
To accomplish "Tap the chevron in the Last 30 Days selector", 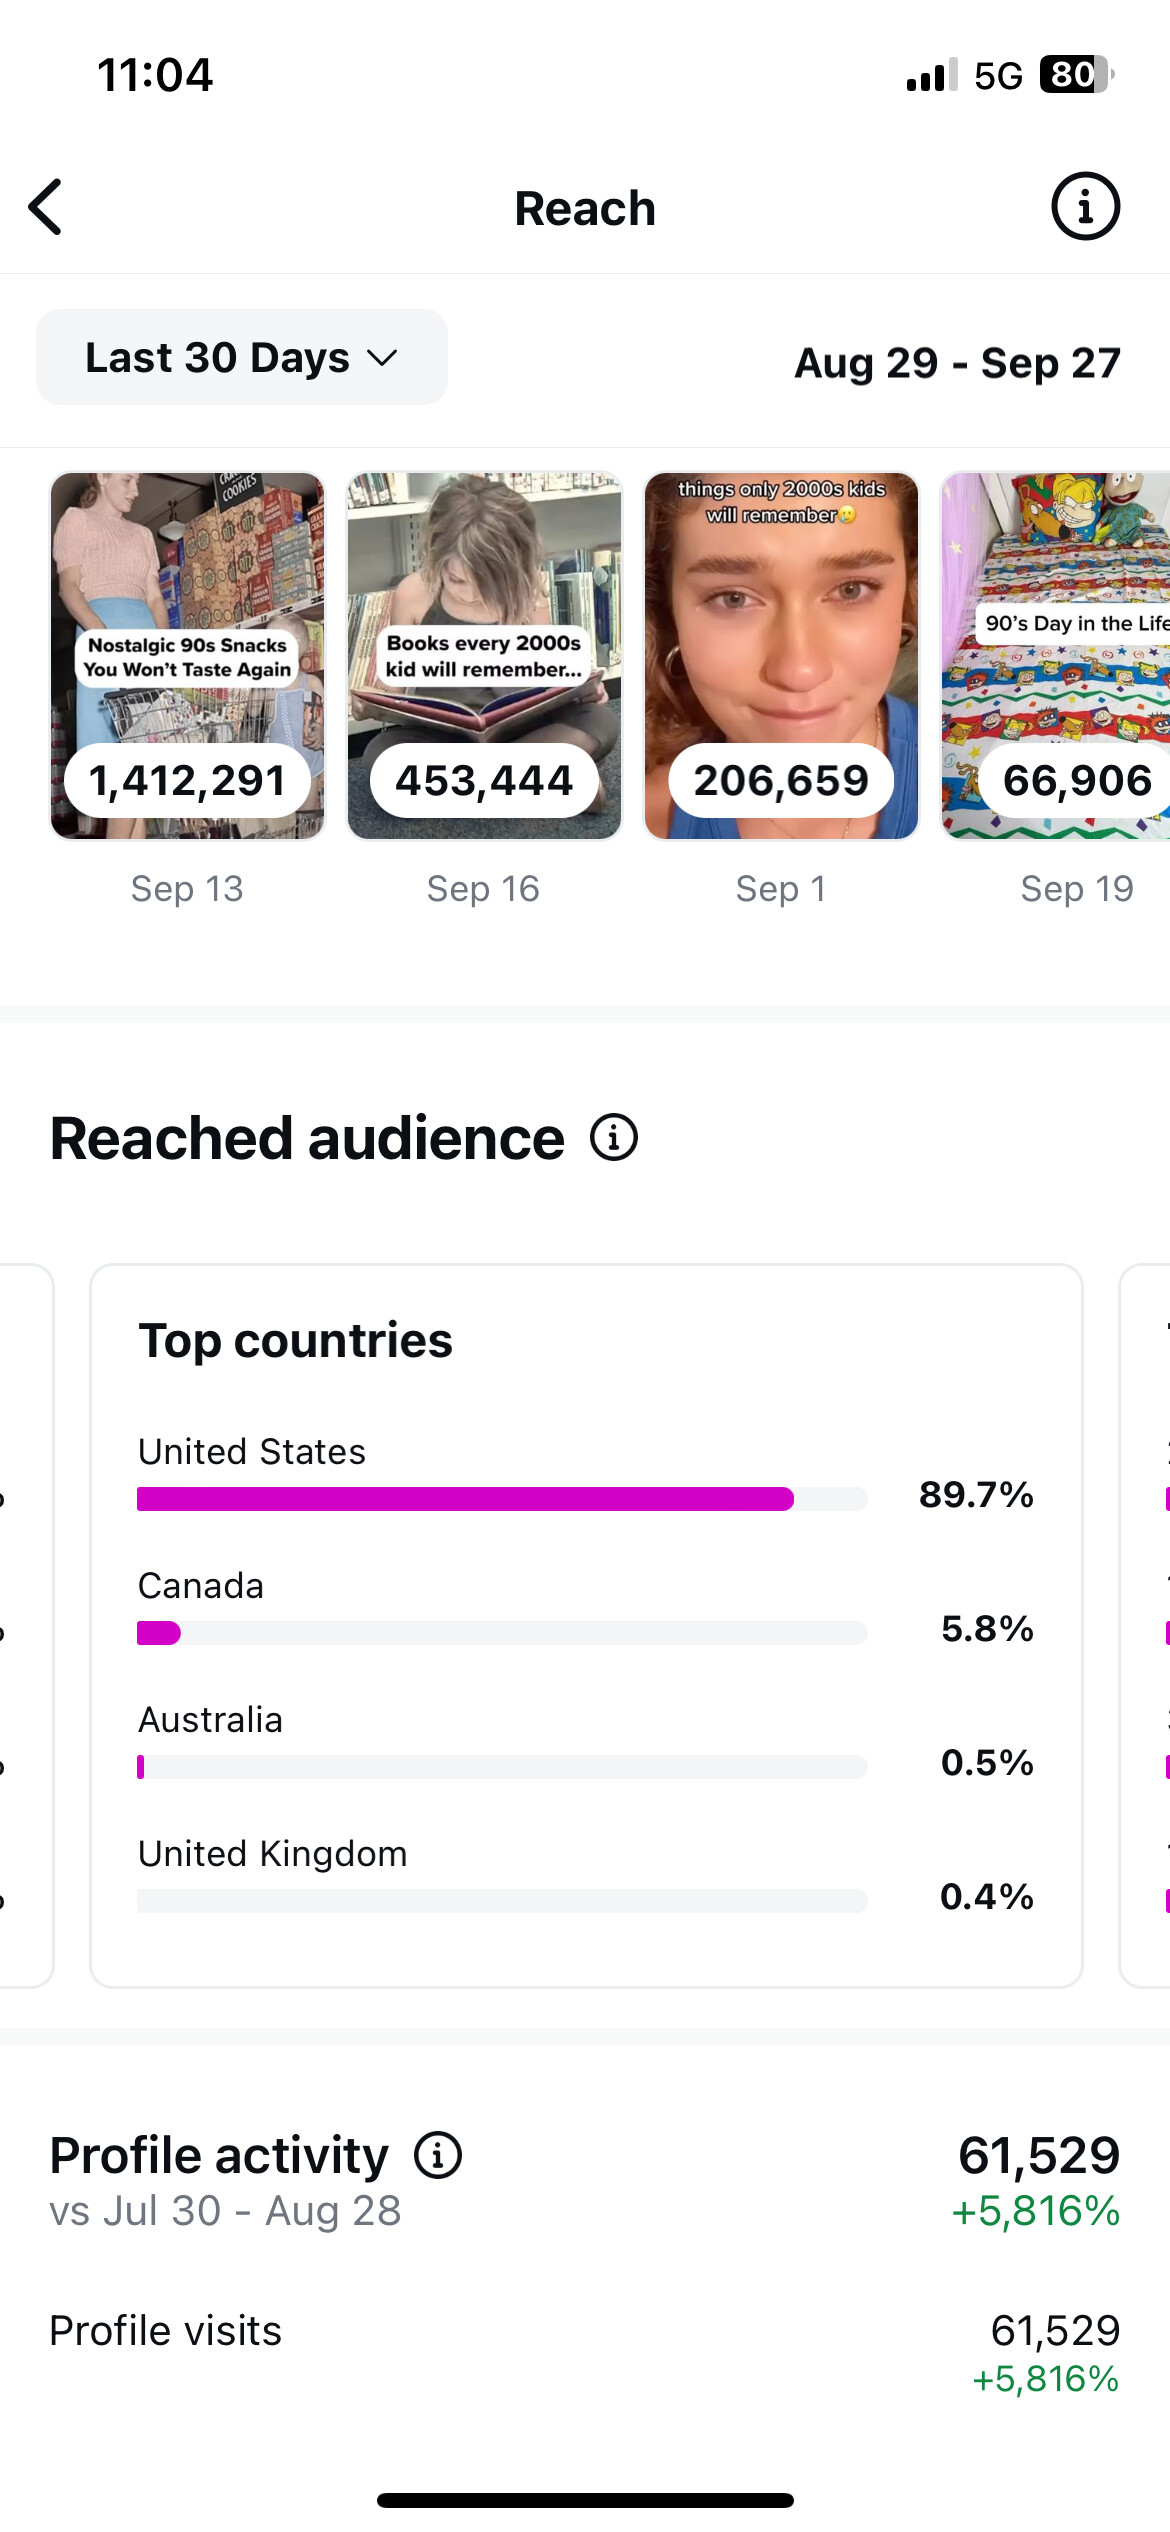I will click(x=382, y=358).
